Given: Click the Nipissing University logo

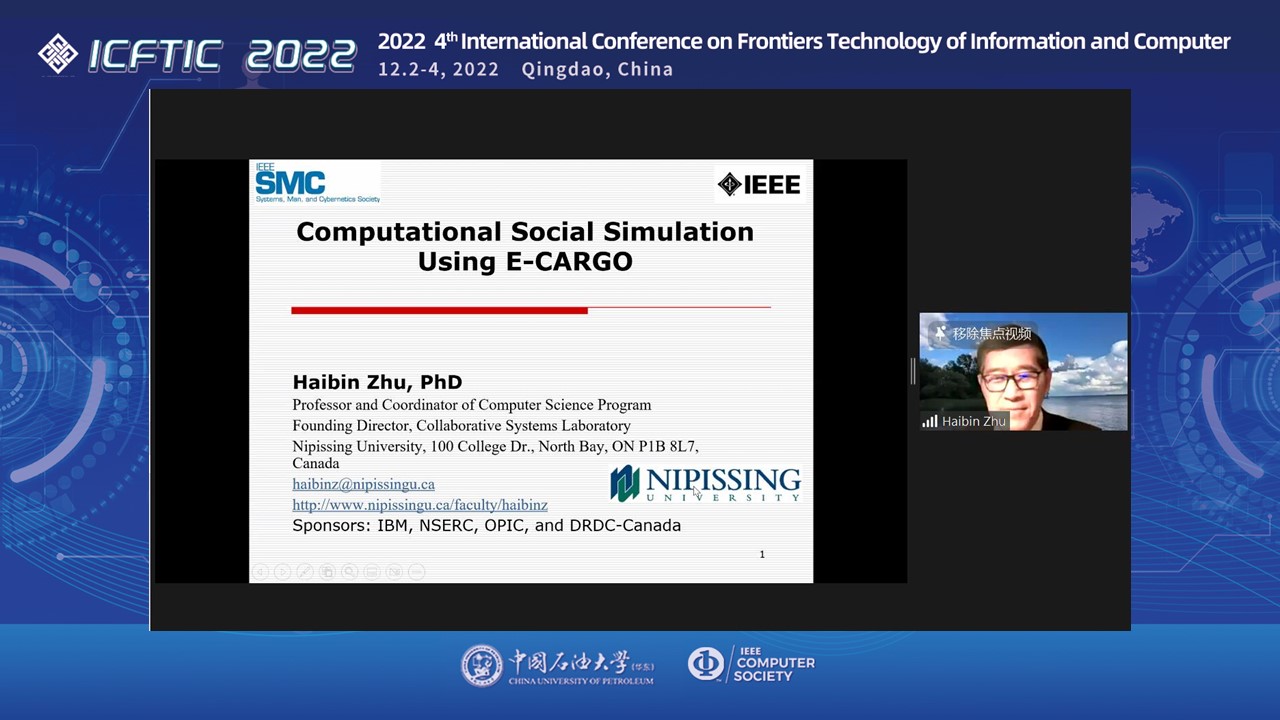Looking at the screenshot, I should click(x=705, y=483).
